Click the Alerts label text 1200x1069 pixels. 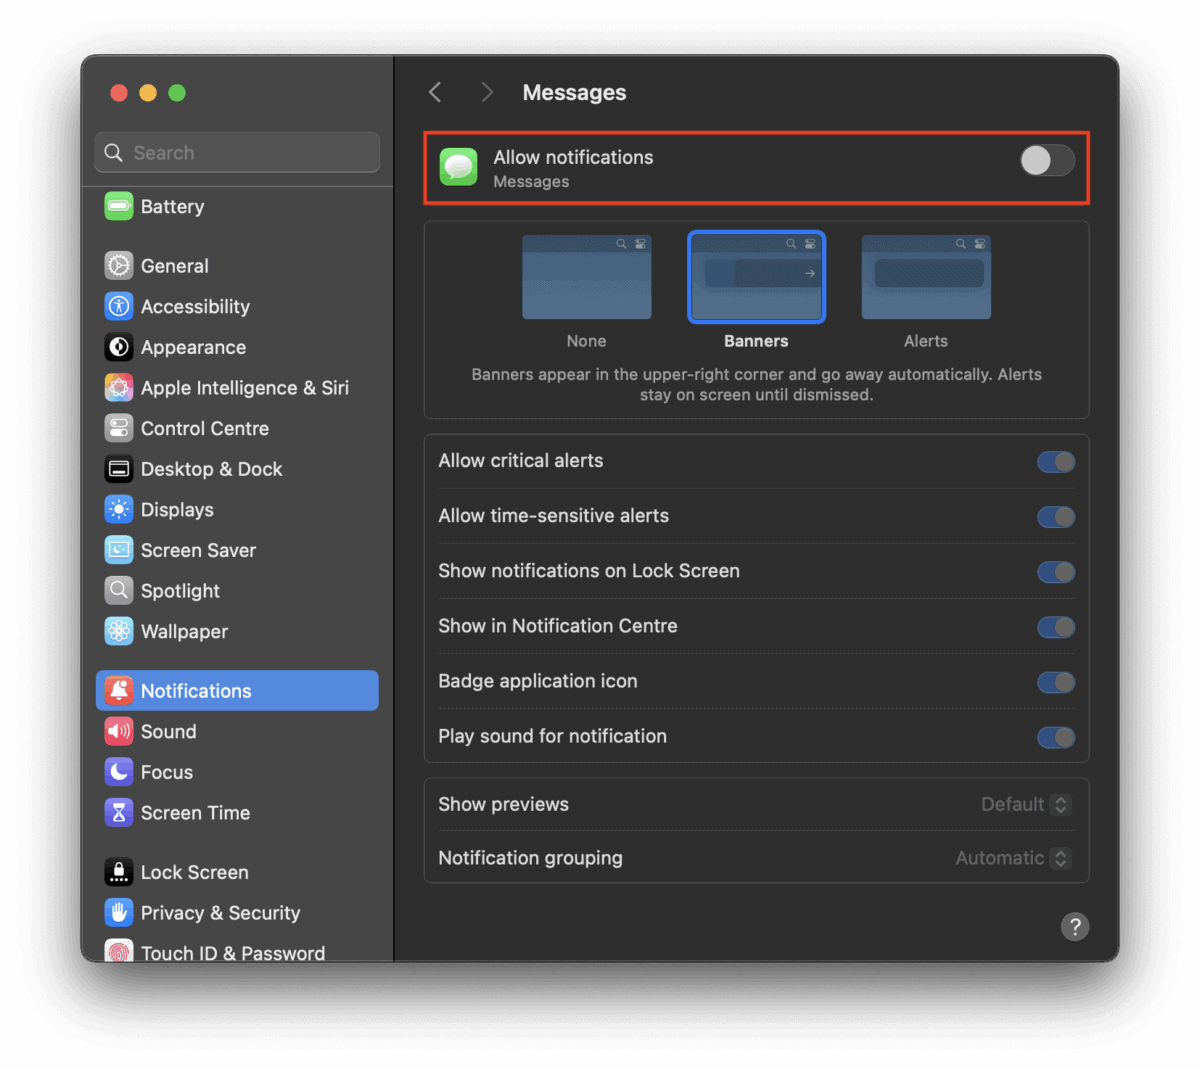pyautogui.click(x=926, y=341)
